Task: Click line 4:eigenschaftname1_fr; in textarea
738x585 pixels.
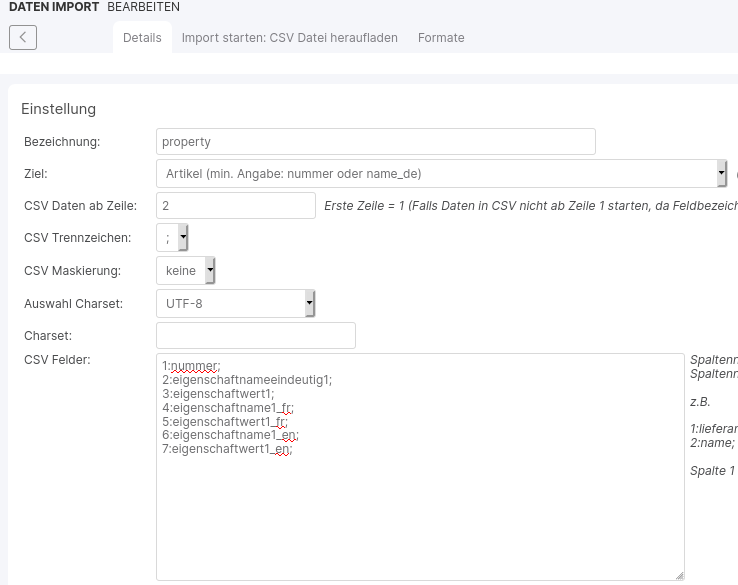Action: 228,408
